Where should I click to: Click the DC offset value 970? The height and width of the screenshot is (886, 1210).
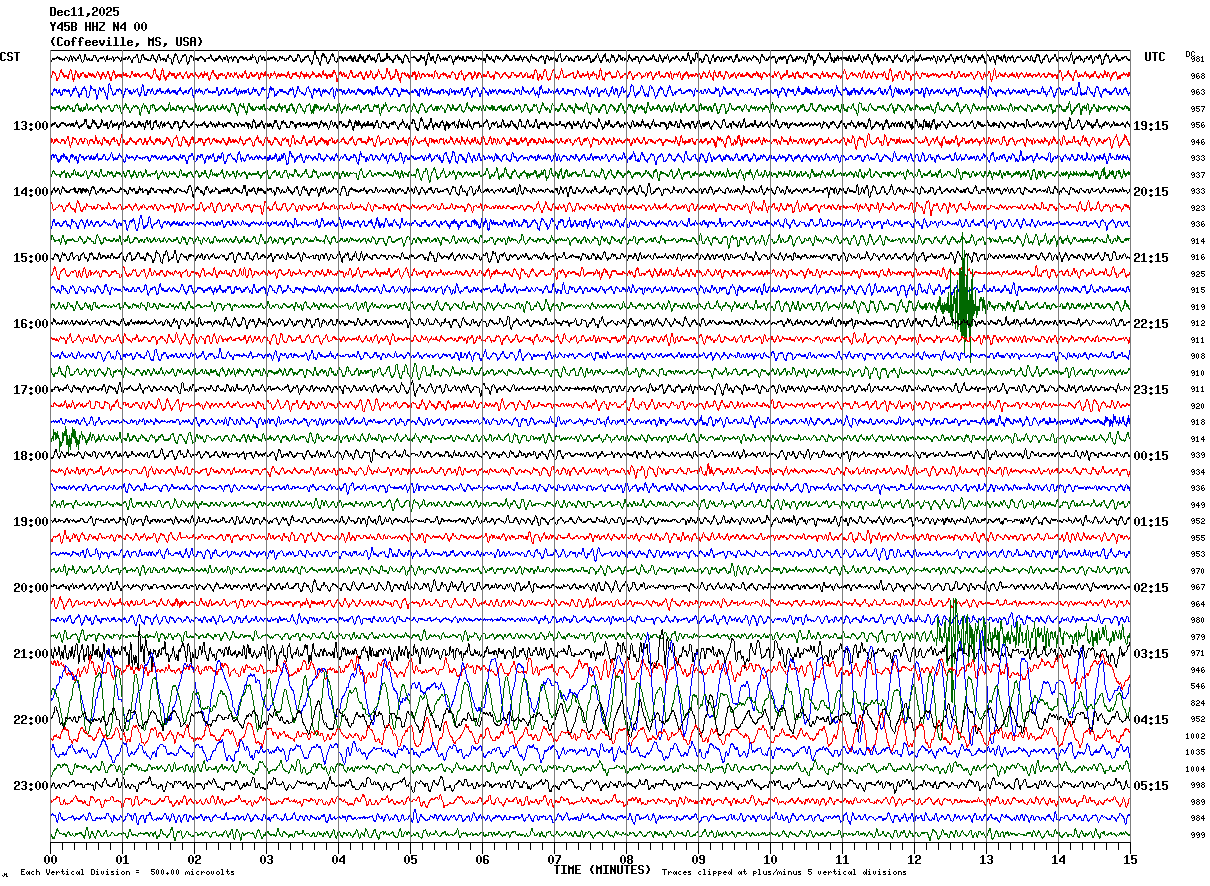pyautogui.click(x=1197, y=571)
